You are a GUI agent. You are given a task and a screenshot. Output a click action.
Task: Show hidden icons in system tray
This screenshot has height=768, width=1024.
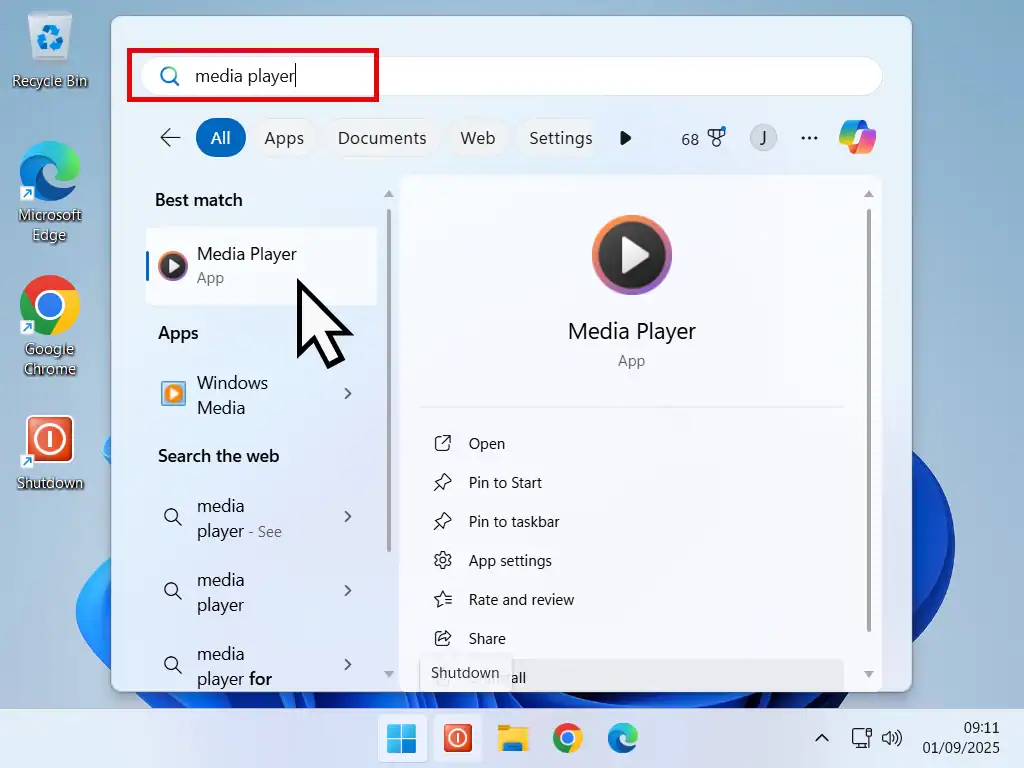[822, 739]
